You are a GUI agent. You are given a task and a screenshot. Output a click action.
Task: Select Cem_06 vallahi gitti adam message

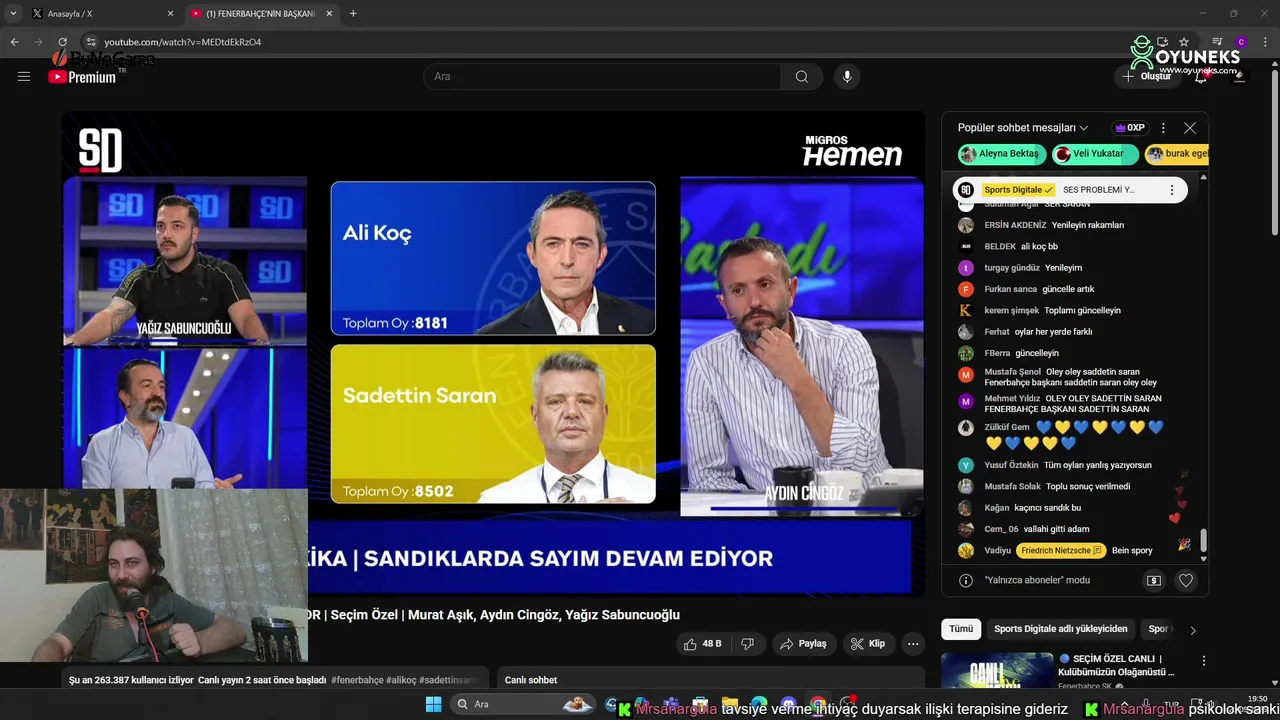tap(1075, 529)
